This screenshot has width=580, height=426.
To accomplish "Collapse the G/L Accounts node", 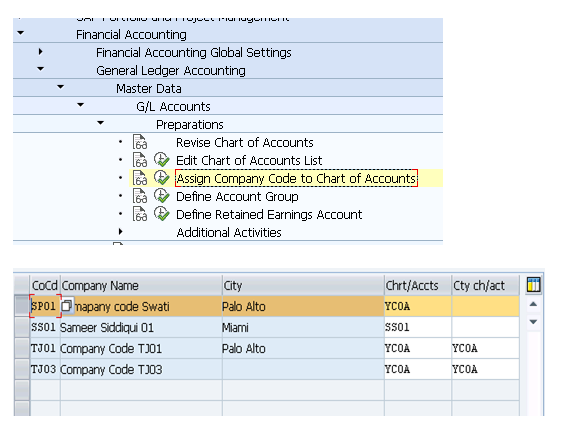I will point(81,105).
